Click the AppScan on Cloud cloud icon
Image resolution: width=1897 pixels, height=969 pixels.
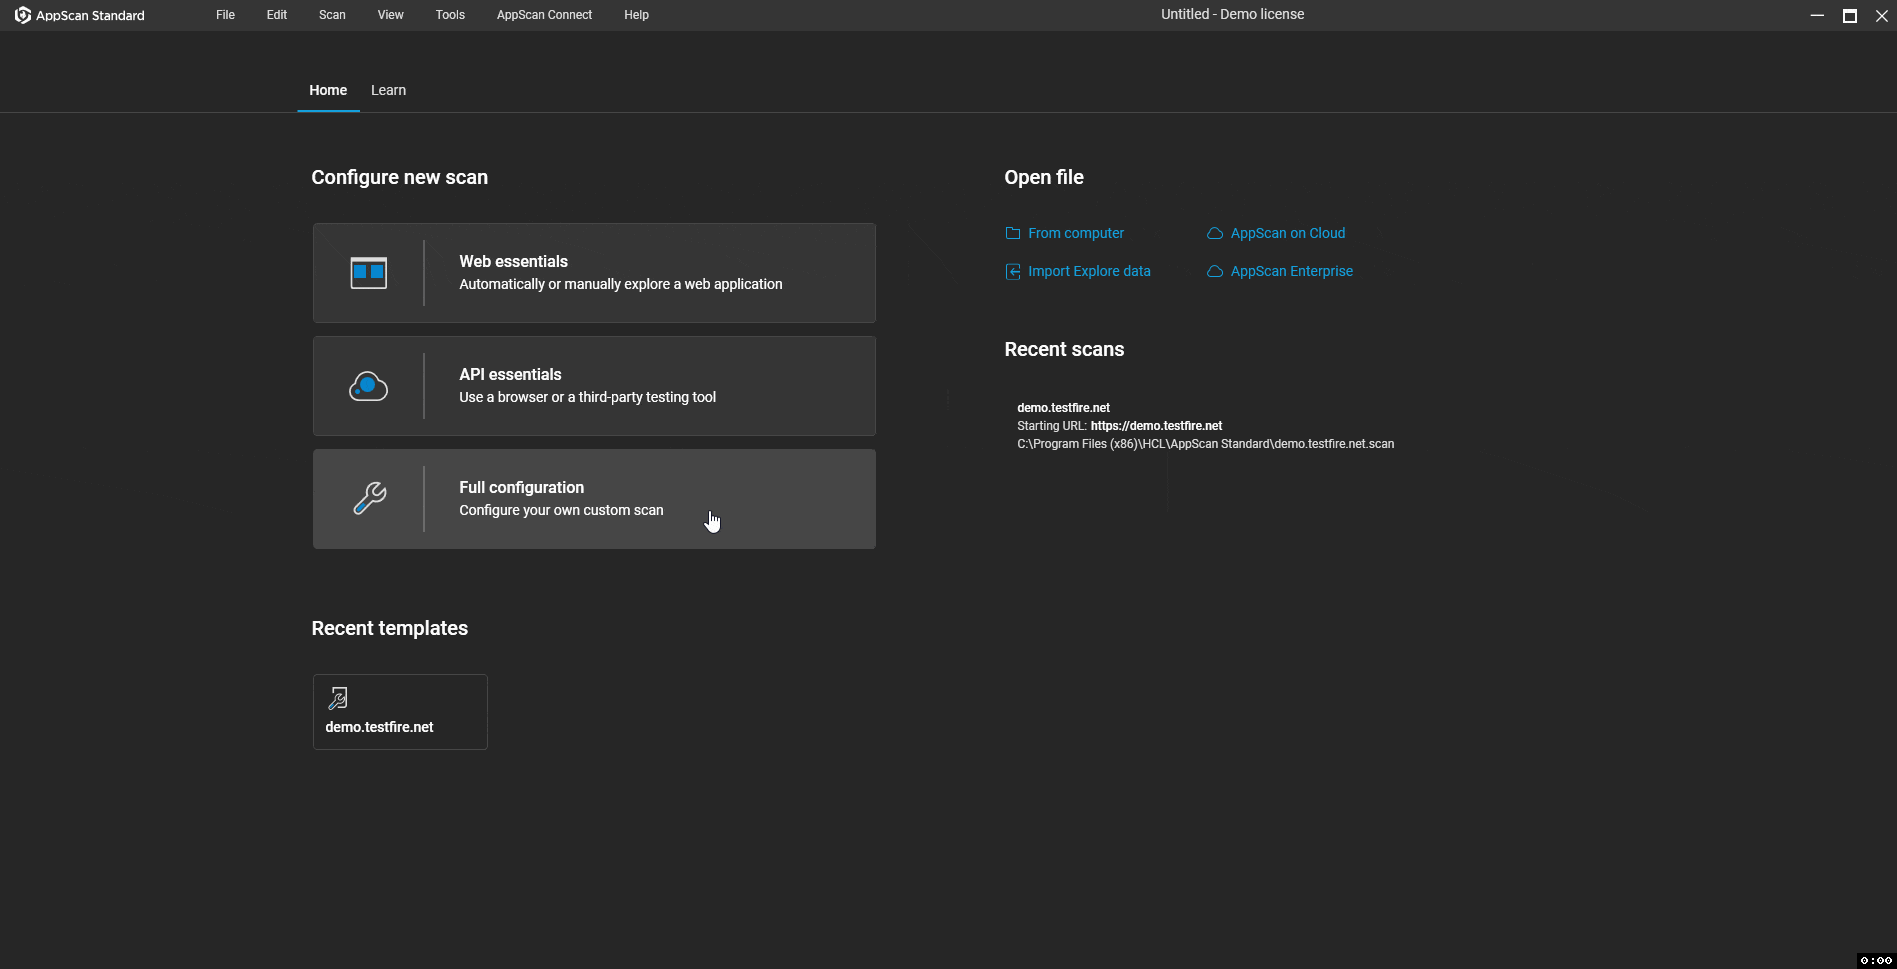pyautogui.click(x=1214, y=233)
